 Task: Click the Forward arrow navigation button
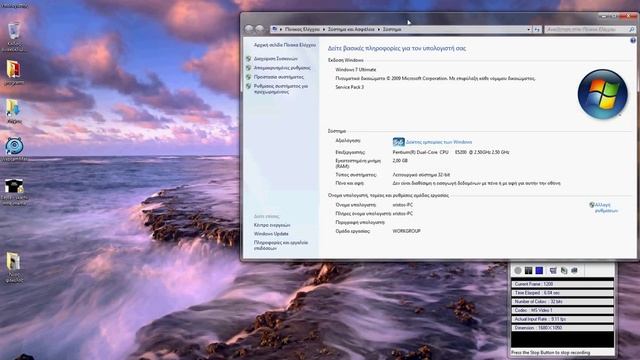coord(260,29)
